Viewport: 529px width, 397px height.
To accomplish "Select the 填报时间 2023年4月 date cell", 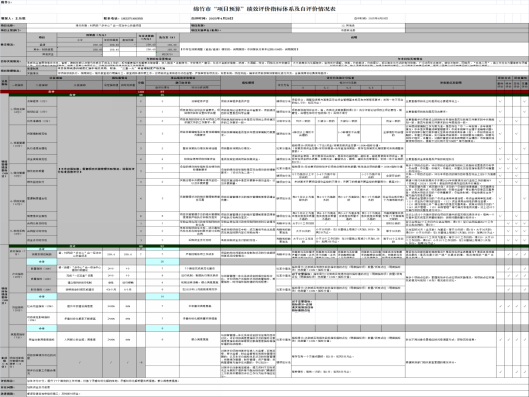I will click(212, 18).
